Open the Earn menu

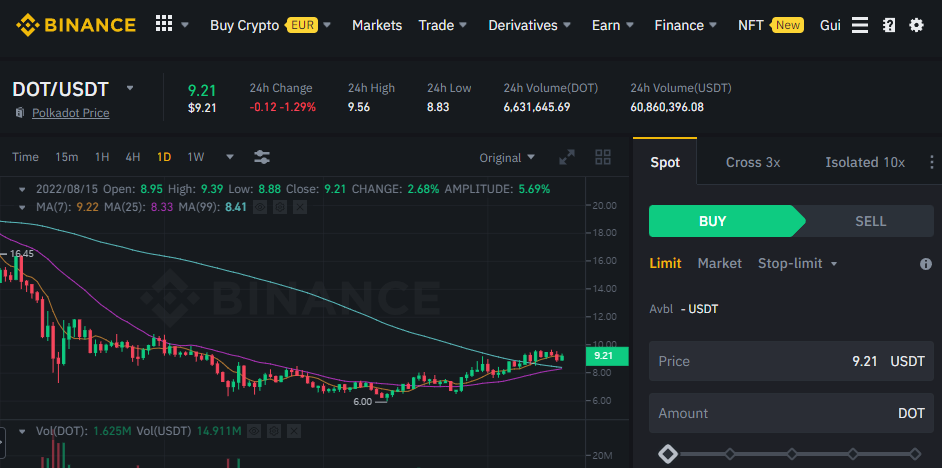pyautogui.click(x=613, y=25)
